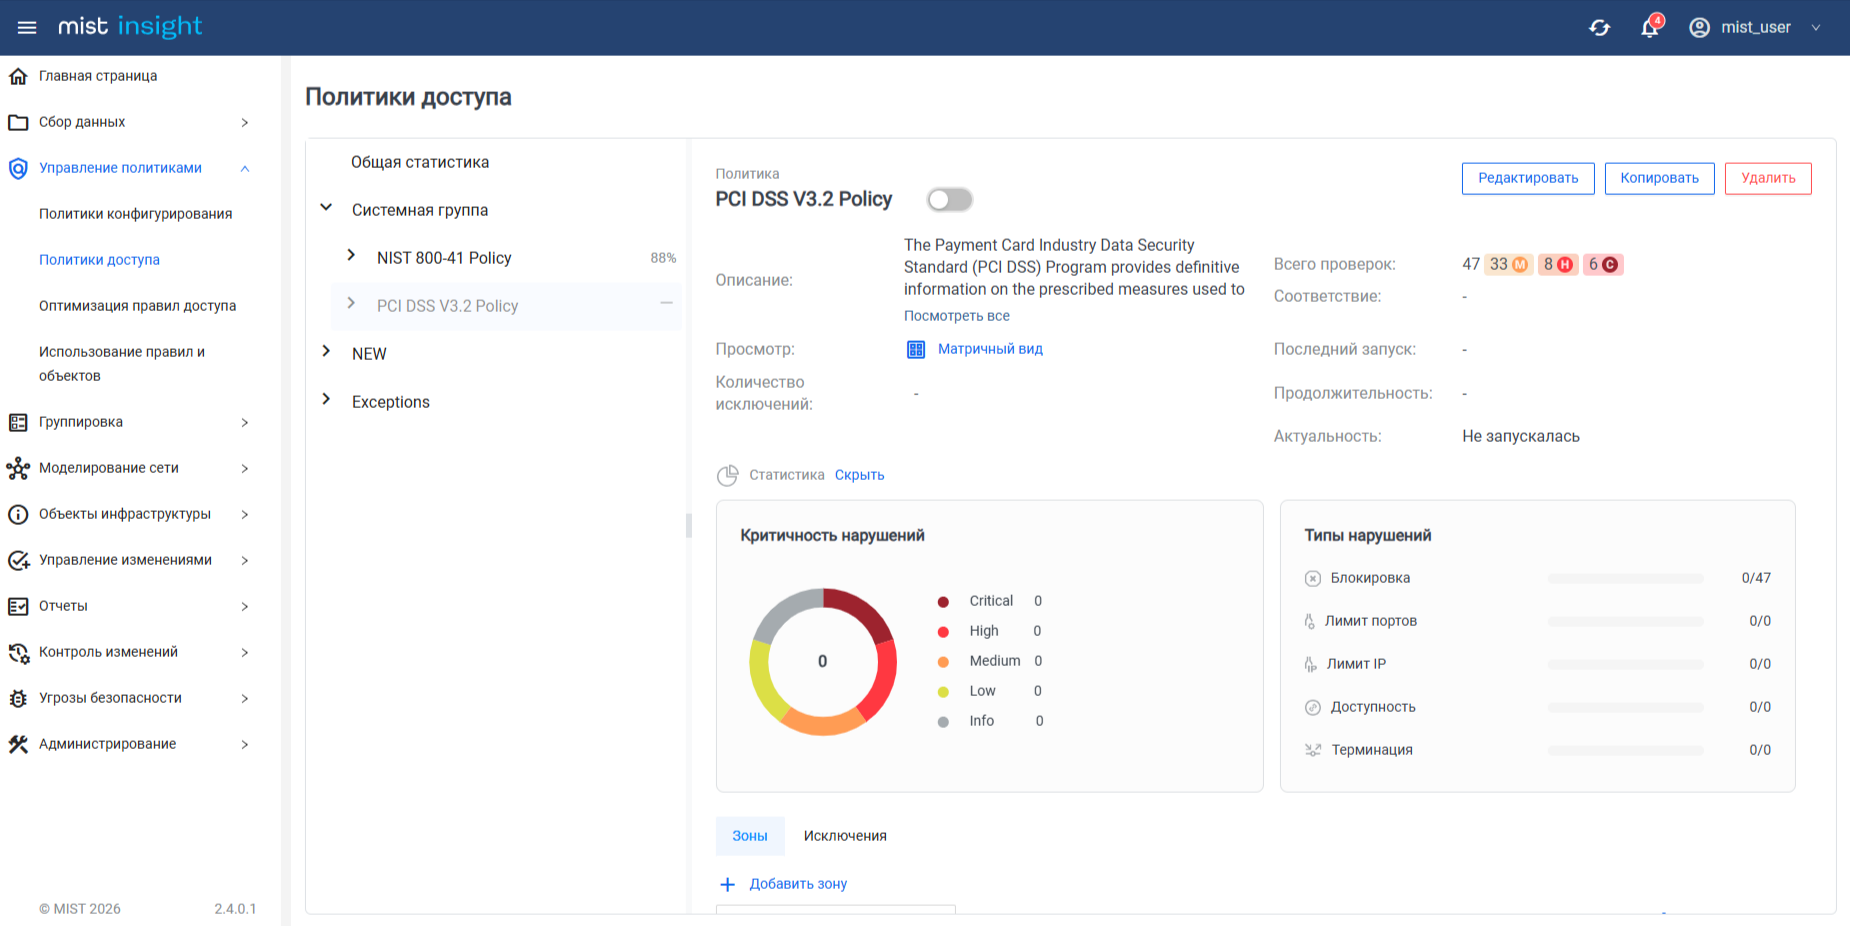Click the network icon for Моделирование сети

click(18, 468)
